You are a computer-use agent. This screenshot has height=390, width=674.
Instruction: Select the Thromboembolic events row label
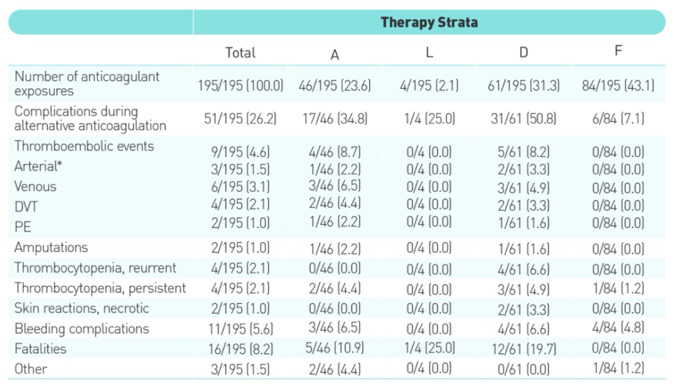click(84, 146)
